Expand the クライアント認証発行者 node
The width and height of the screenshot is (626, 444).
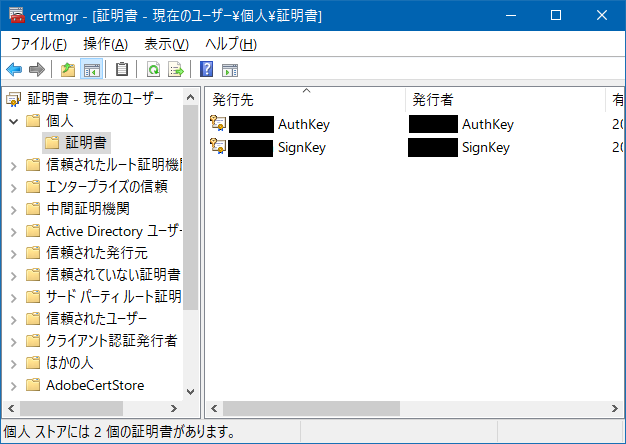(x=14, y=342)
